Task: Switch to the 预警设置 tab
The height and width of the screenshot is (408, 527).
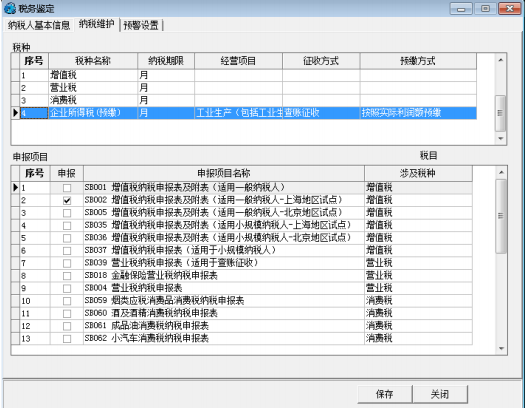Action: 141,25
